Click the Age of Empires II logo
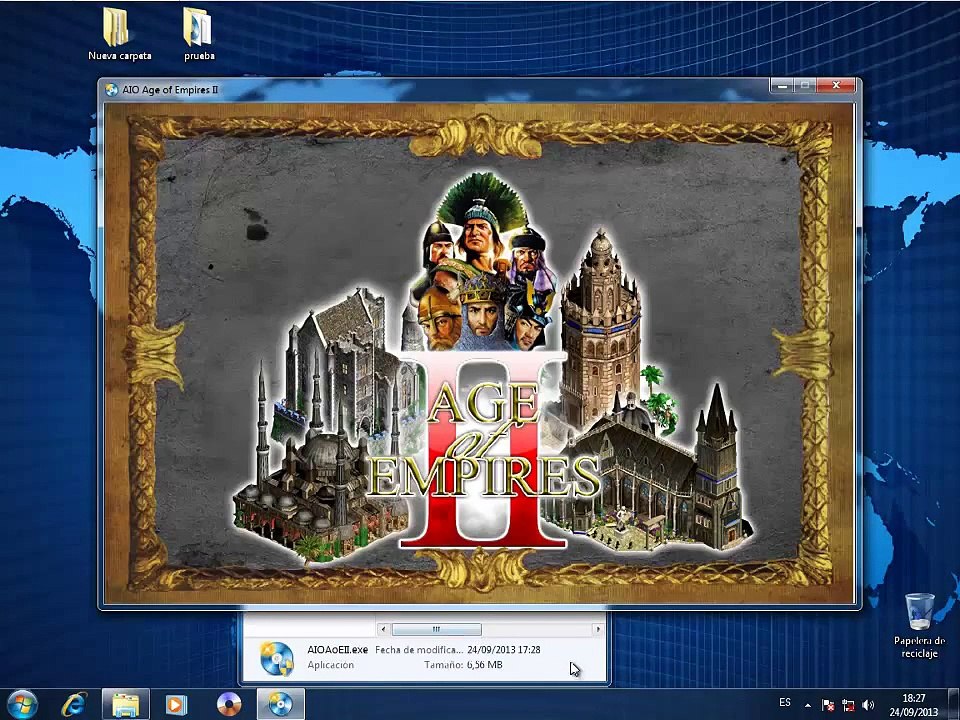The height and width of the screenshot is (720, 960). 484,449
